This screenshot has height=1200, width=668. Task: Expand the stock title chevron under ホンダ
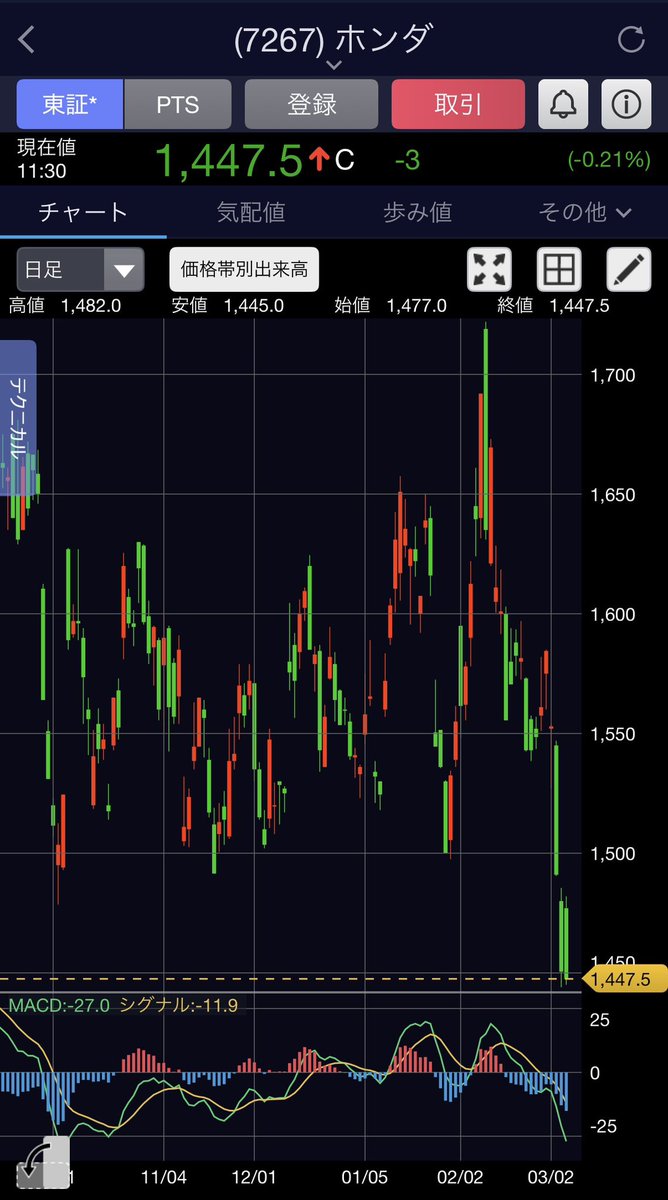click(334, 65)
